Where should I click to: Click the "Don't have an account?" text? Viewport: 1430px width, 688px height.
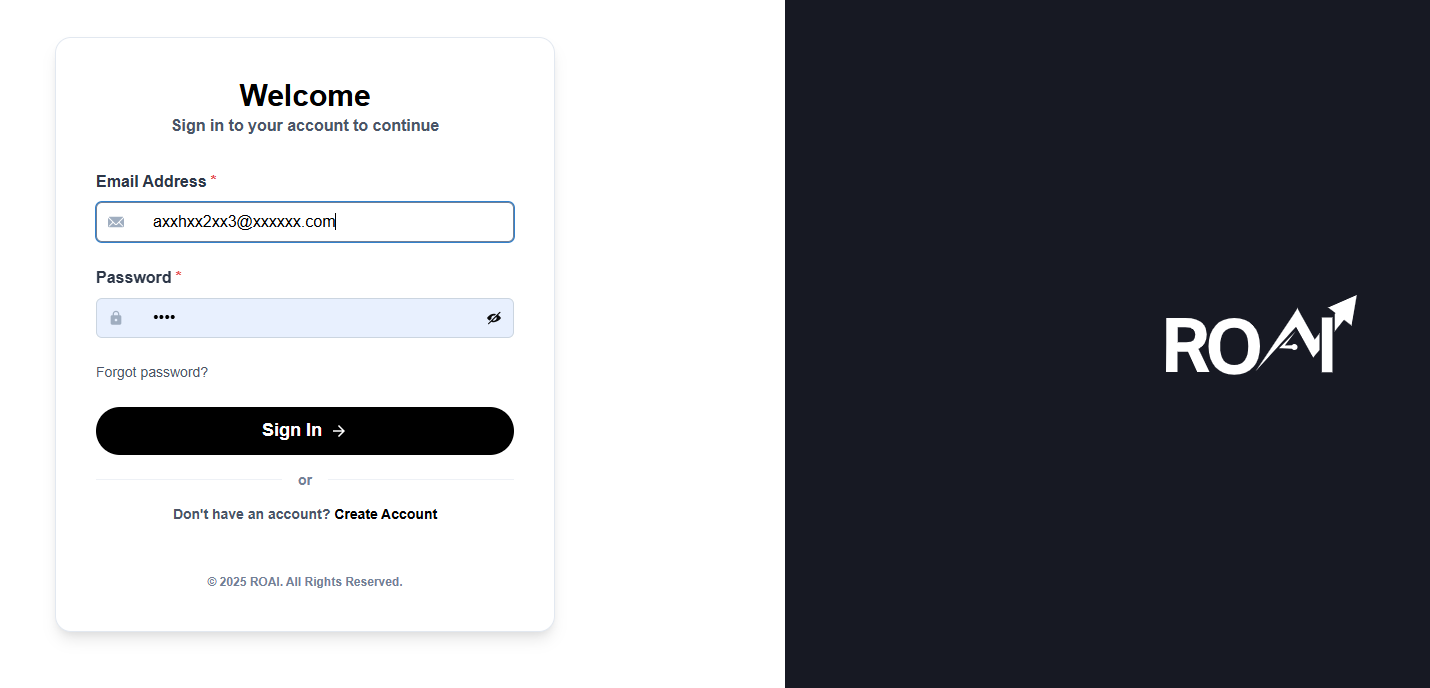251,514
